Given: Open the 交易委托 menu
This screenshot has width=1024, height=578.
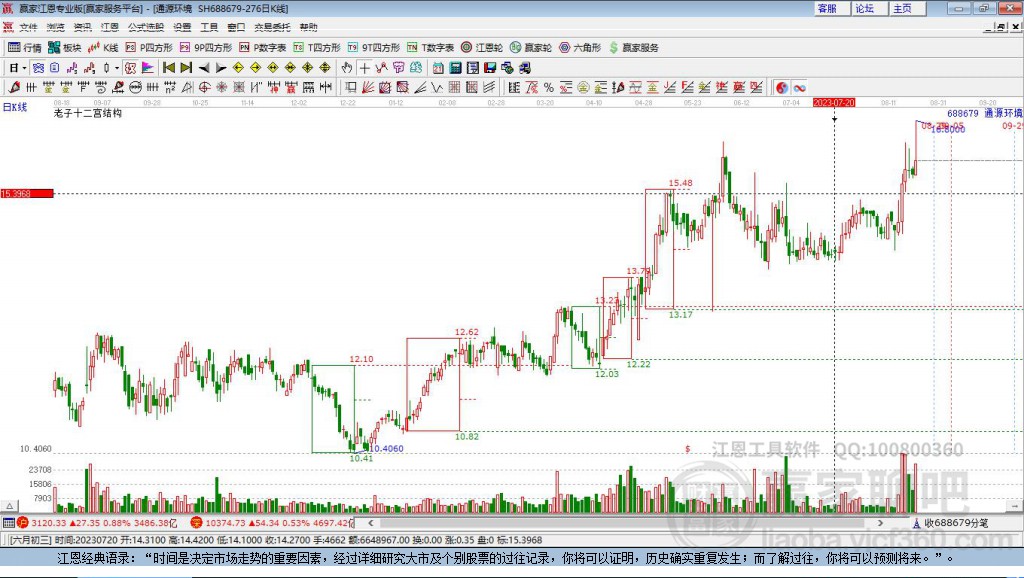Looking at the screenshot, I should 272,27.
